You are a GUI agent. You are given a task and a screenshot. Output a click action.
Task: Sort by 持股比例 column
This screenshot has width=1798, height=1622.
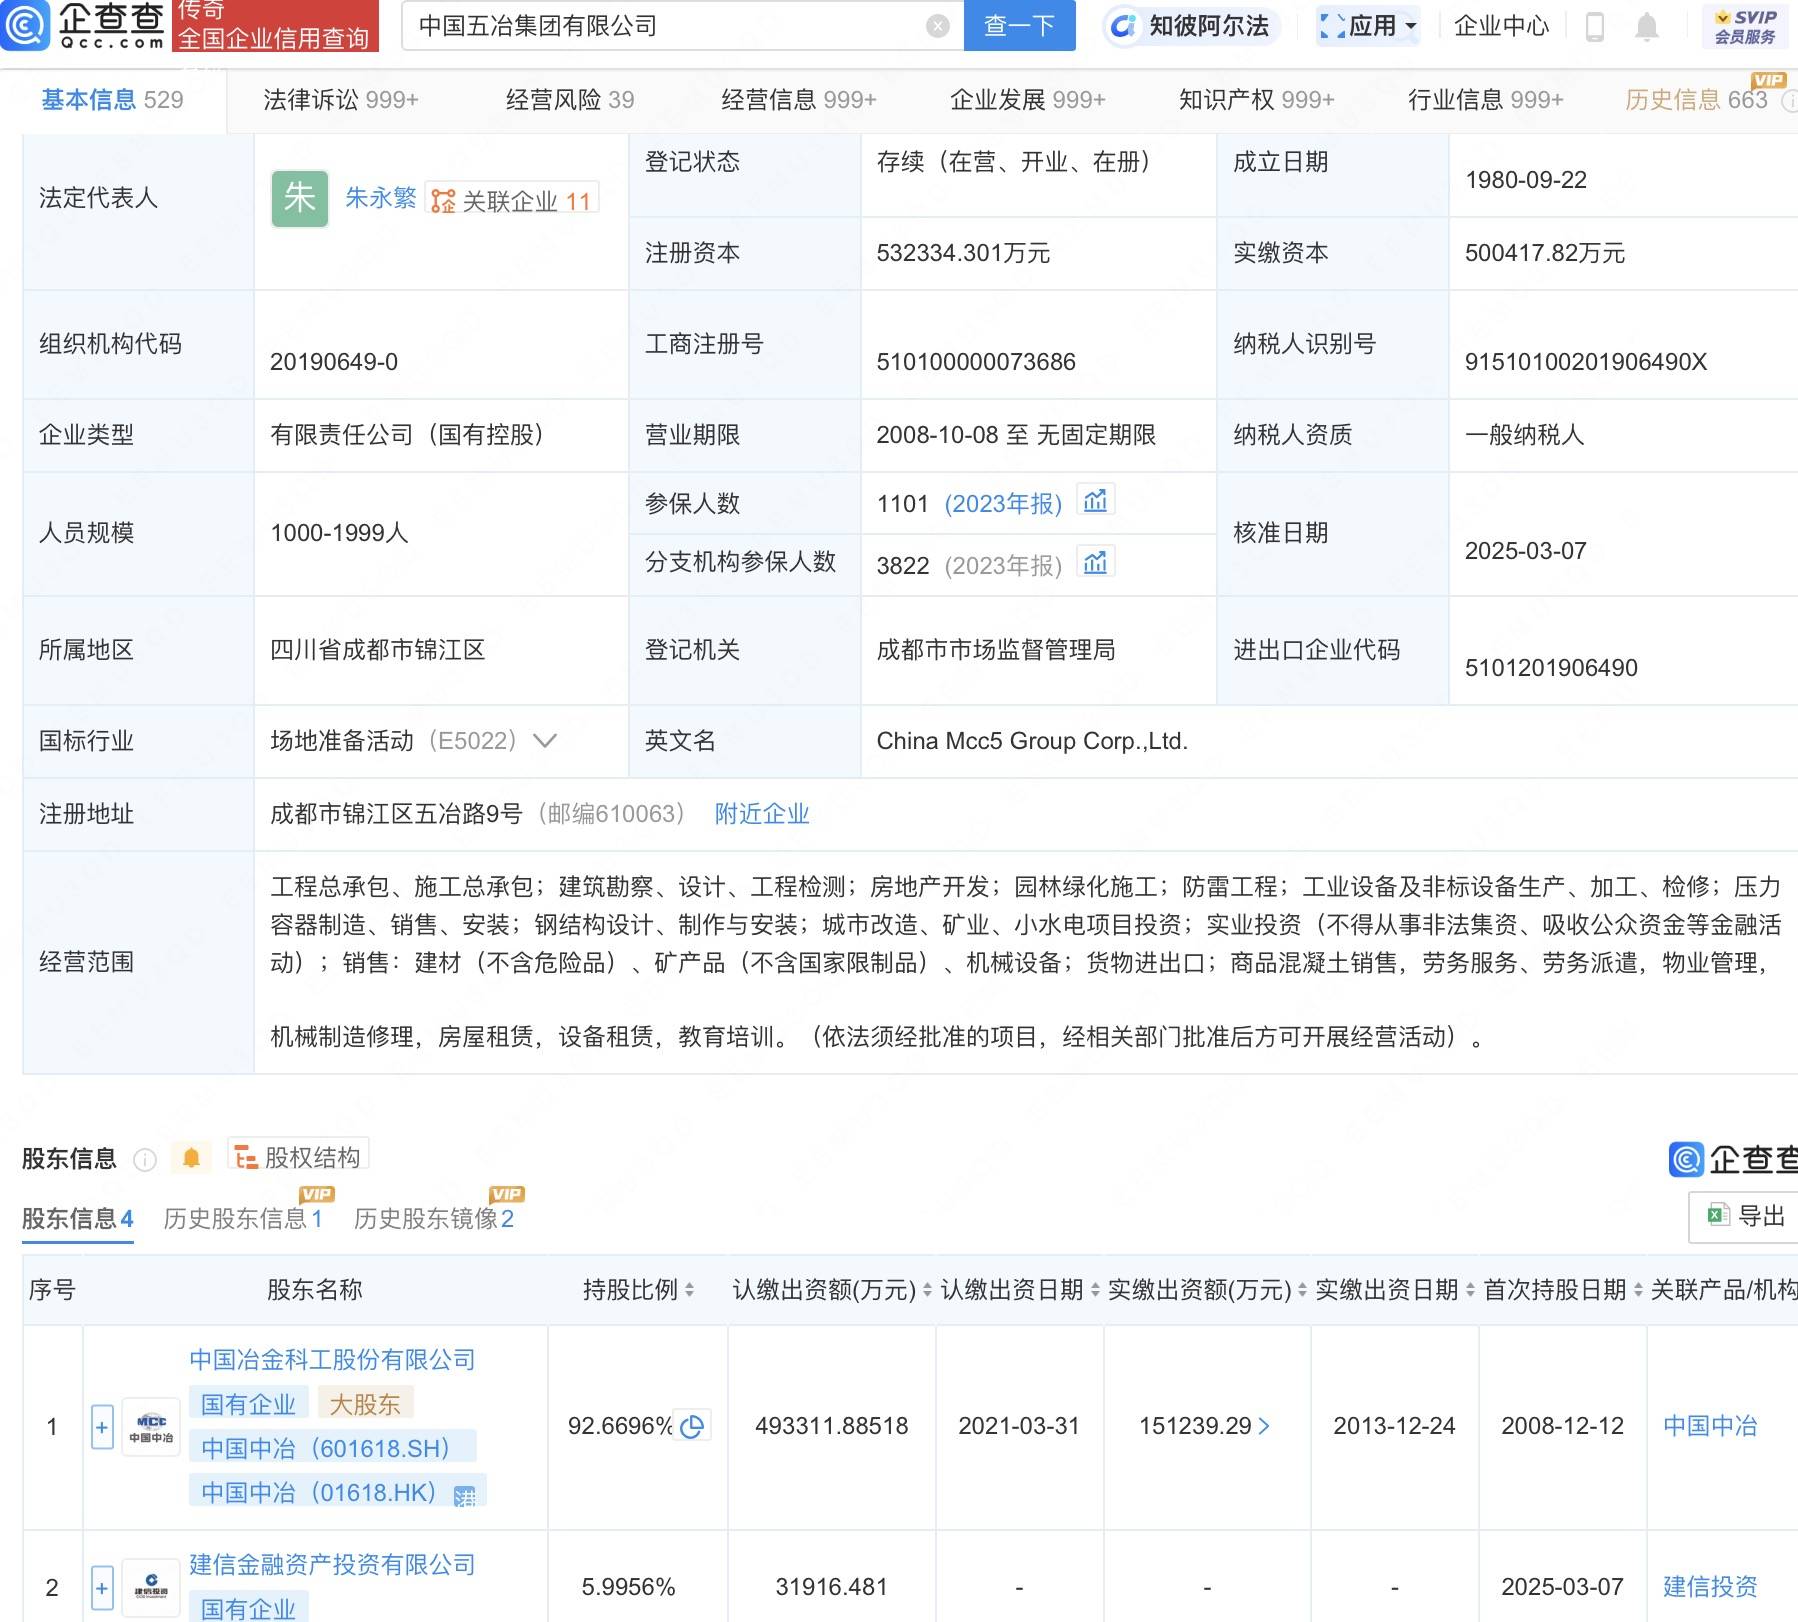pyautogui.click(x=689, y=1290)
